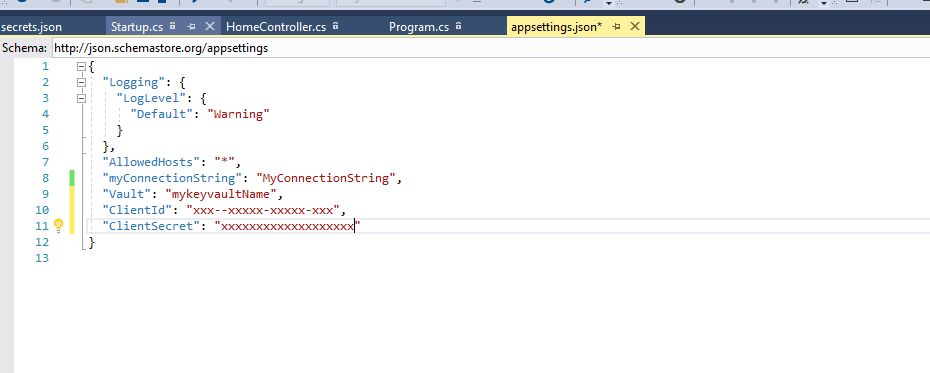Click the ClientSecret value of x characters
The image size is (930, 373).
[x=288, y=226]
